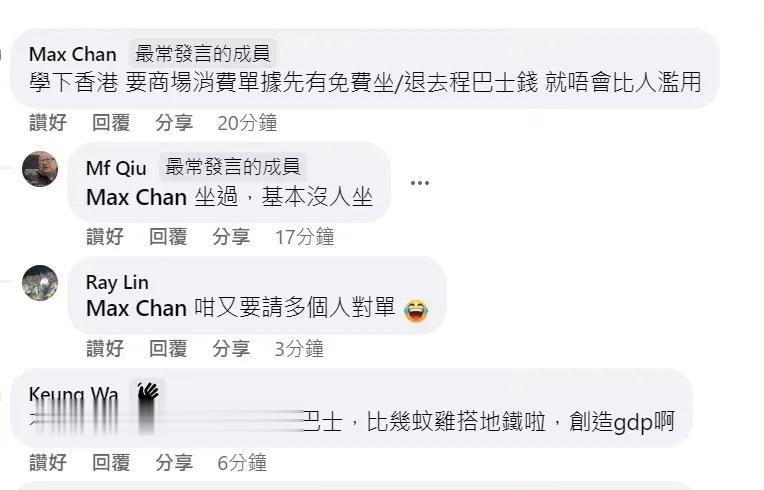Like Ray Lin's reply with 讚好

[x=105, y=349]
